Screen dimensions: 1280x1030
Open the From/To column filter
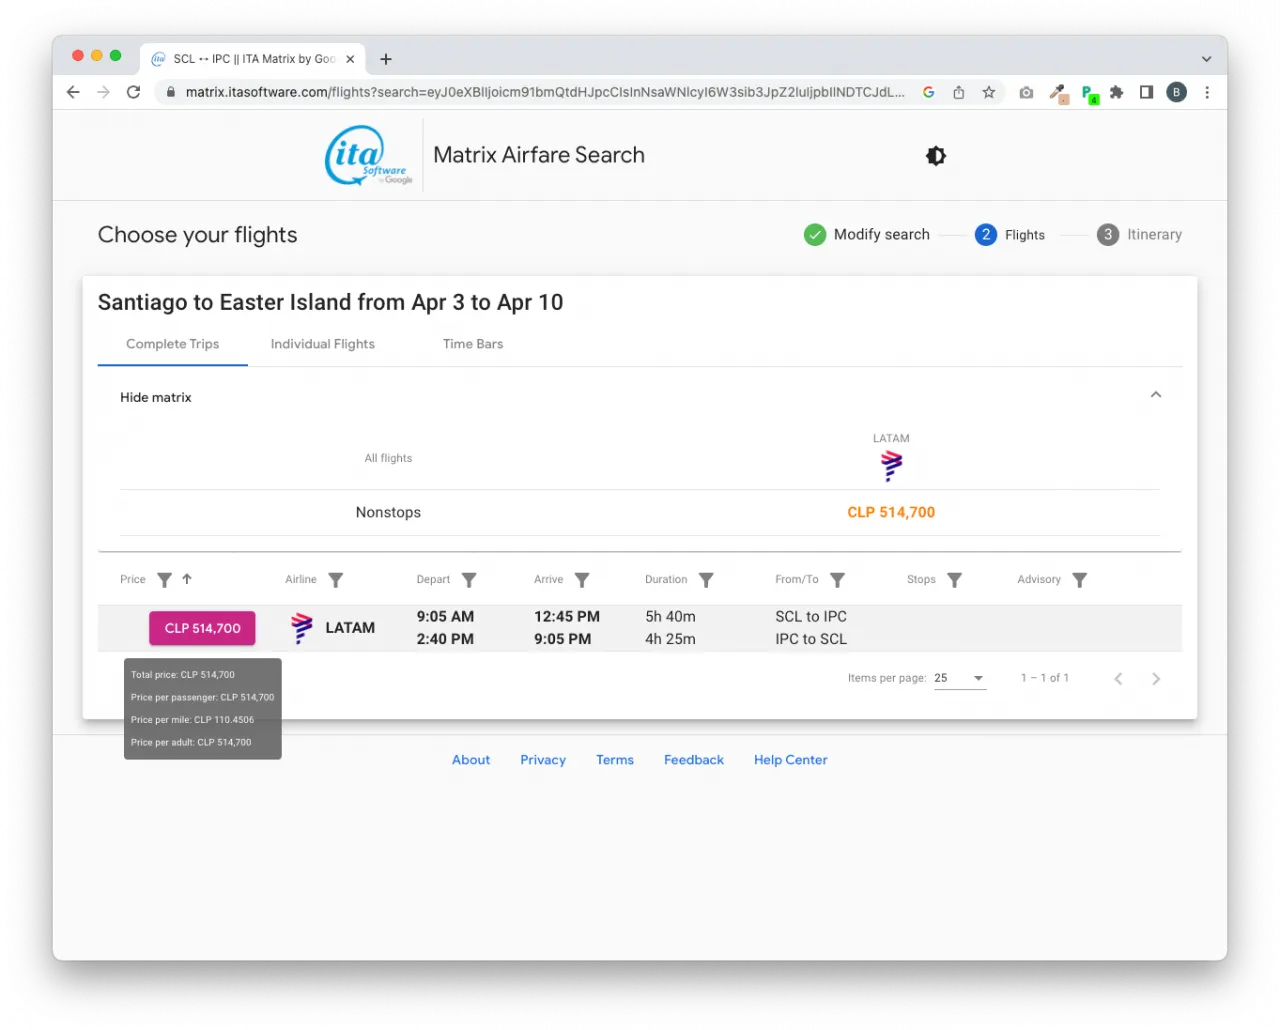pyautogui.click(x=837, y=580)
